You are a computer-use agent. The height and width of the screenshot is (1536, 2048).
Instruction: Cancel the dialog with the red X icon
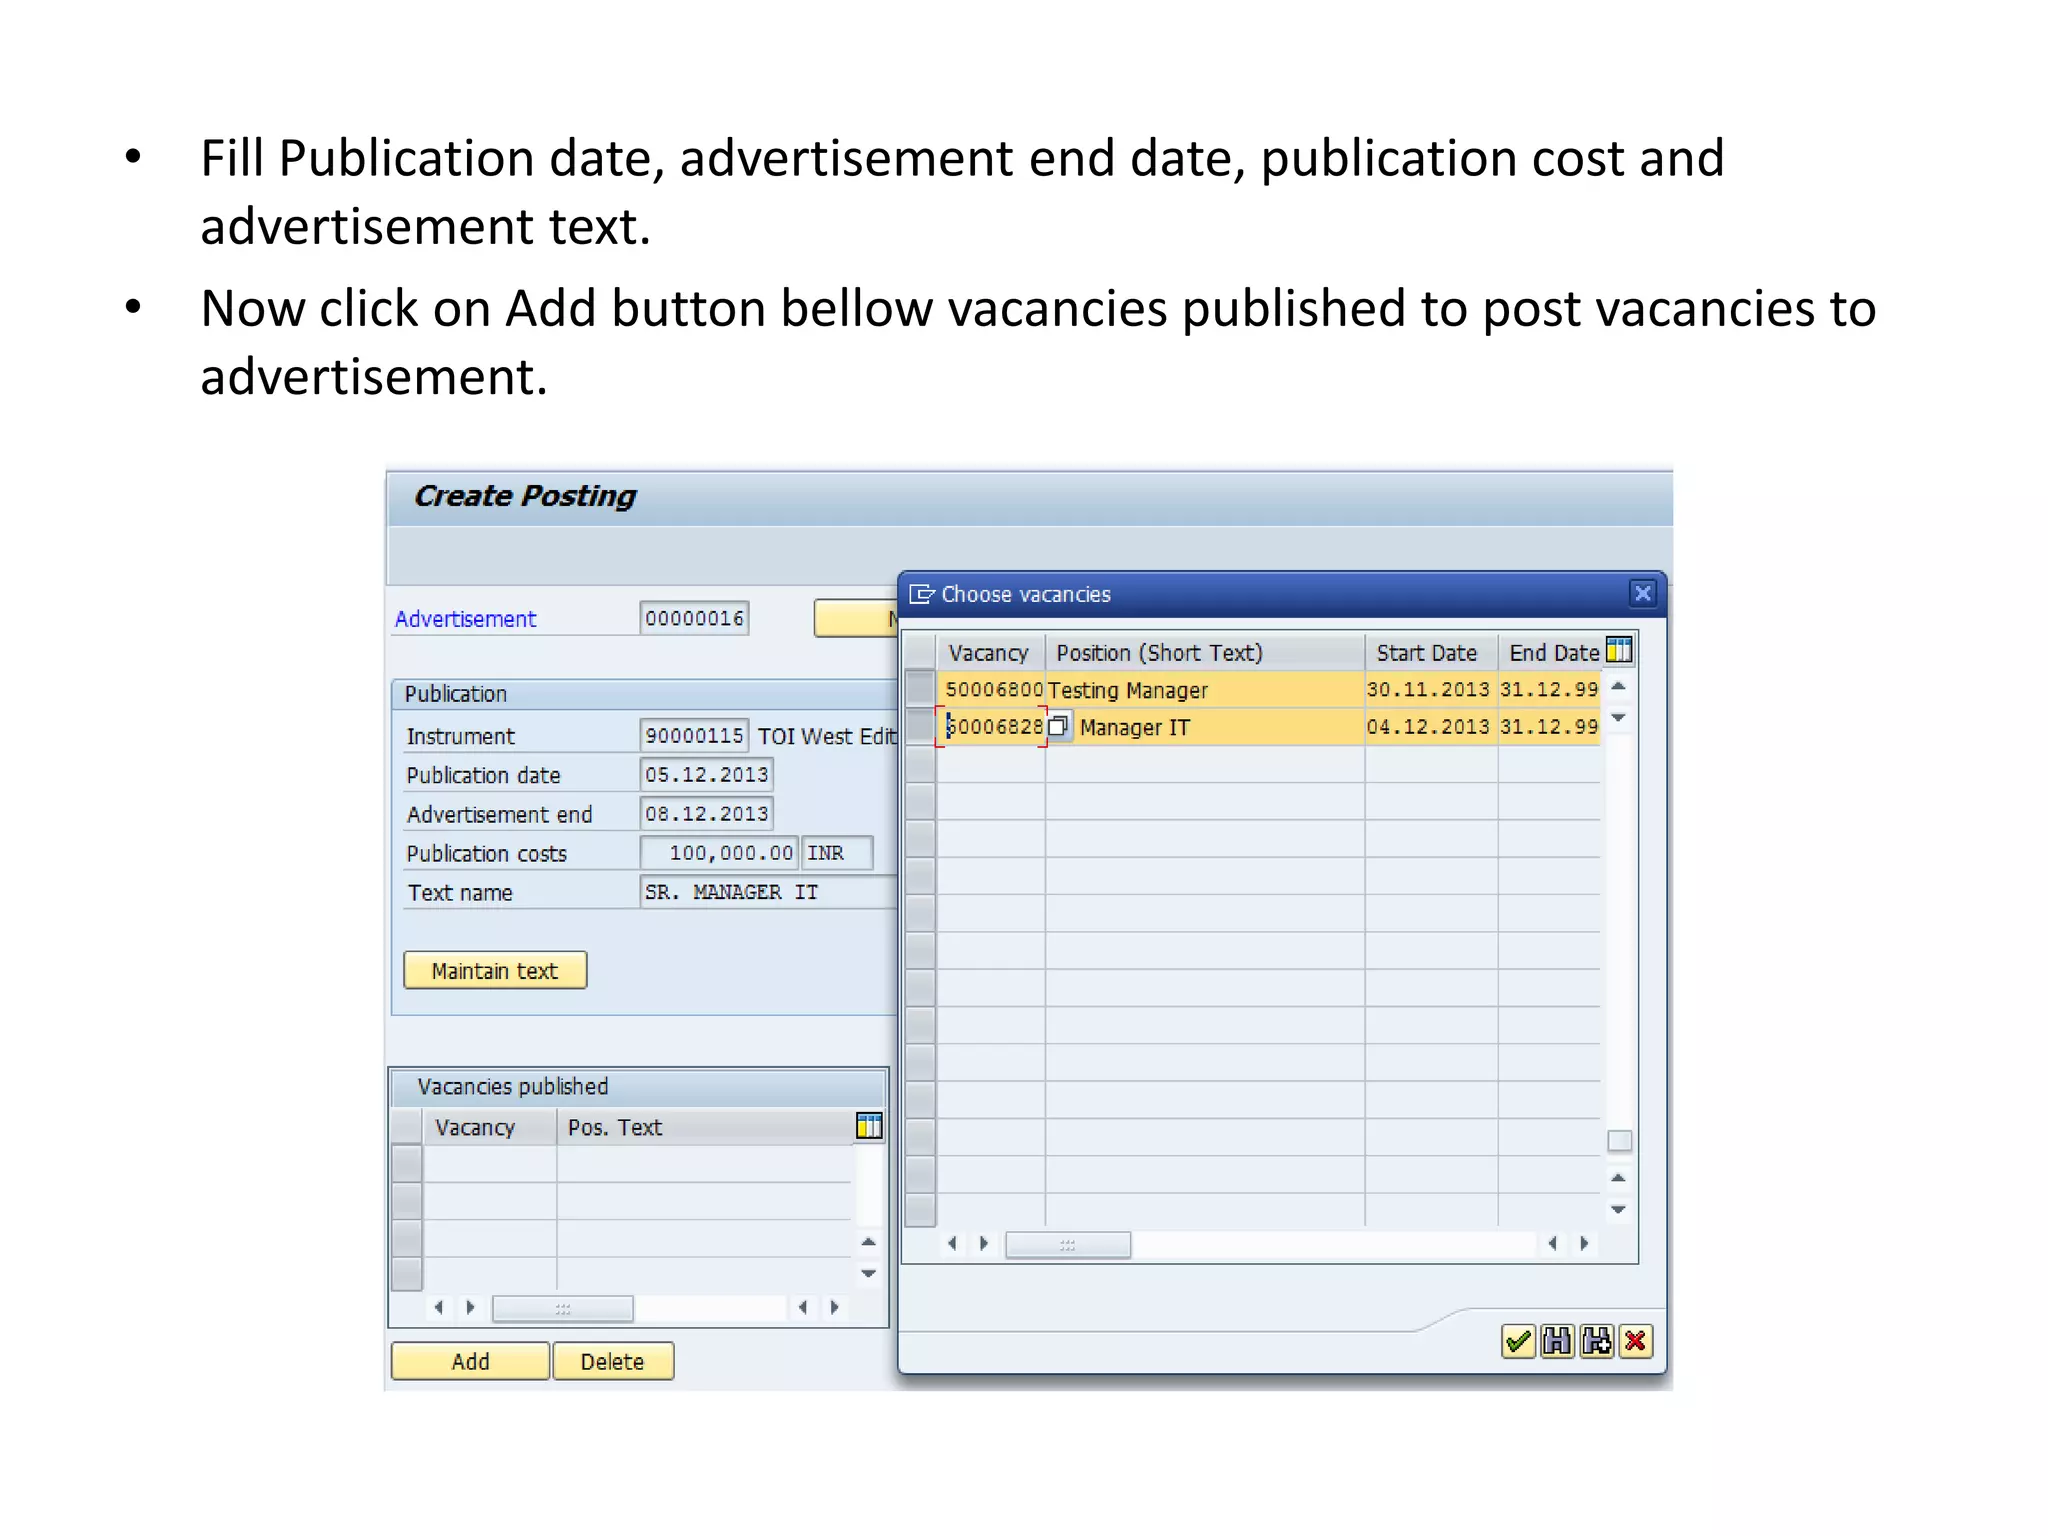click(x=1636, y=1341)
